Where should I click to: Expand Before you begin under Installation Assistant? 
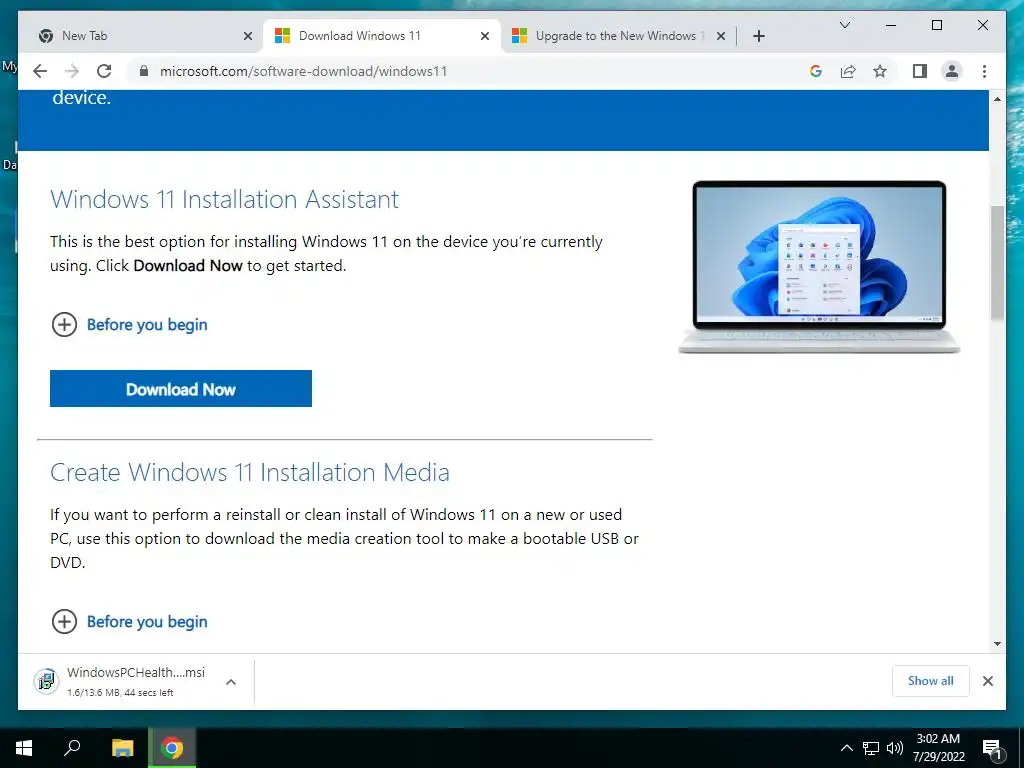(129, 325)
